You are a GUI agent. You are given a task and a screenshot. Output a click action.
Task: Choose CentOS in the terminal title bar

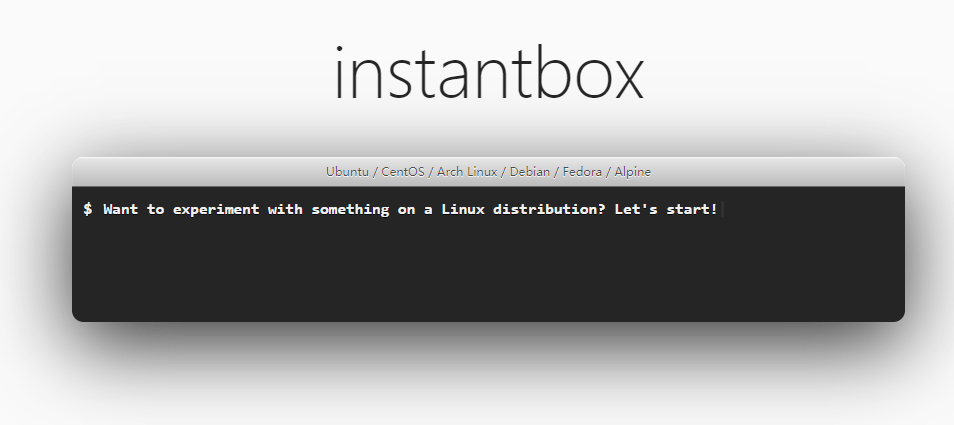pos(403,171)
